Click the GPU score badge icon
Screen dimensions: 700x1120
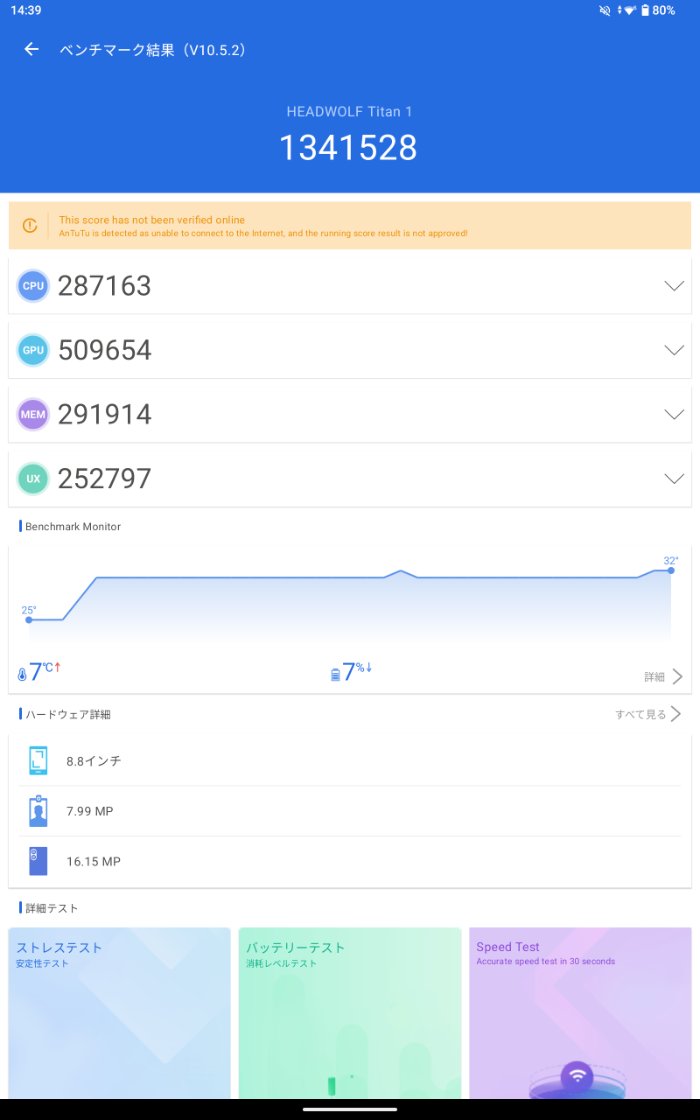pos(33,350)
